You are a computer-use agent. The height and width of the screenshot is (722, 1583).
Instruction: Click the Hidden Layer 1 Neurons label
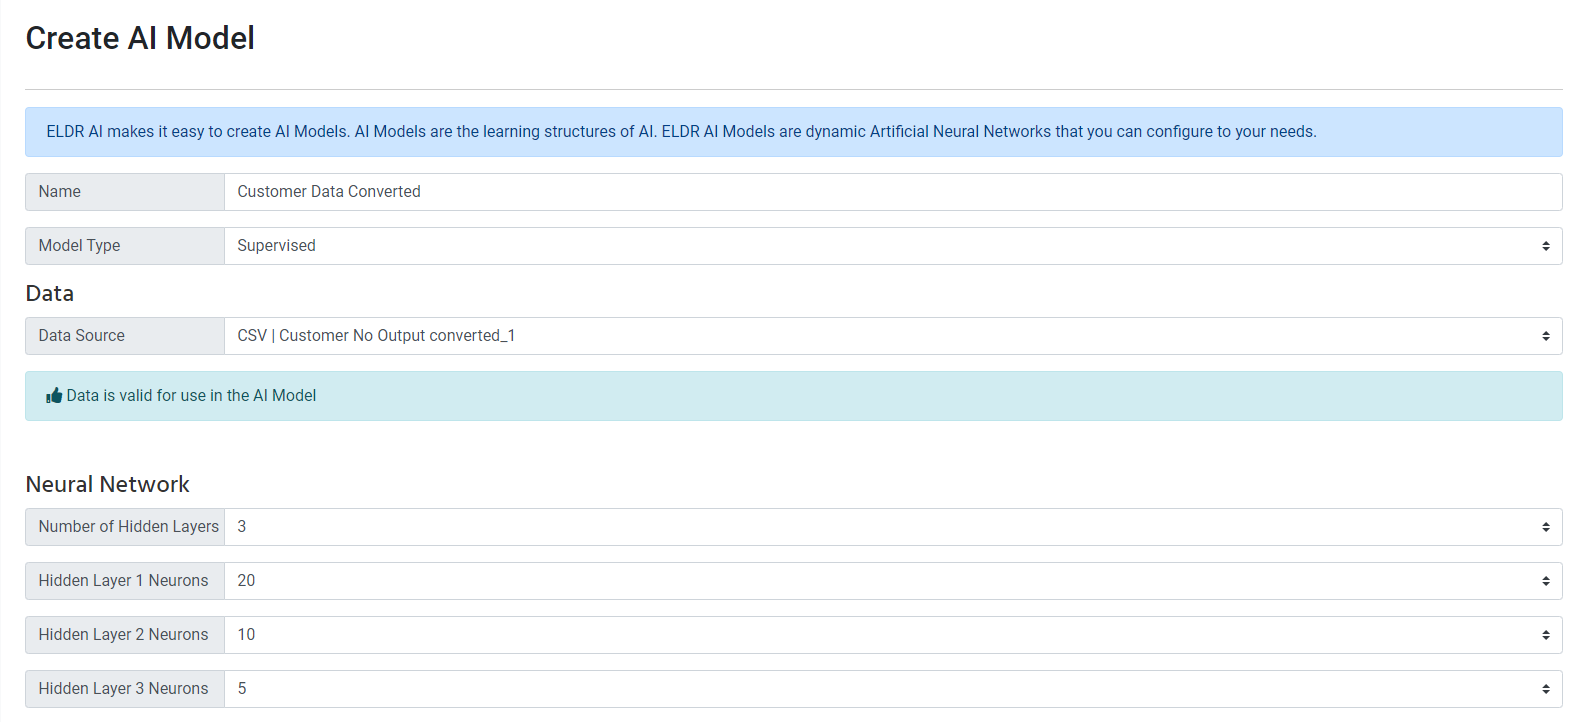[123, 581]
